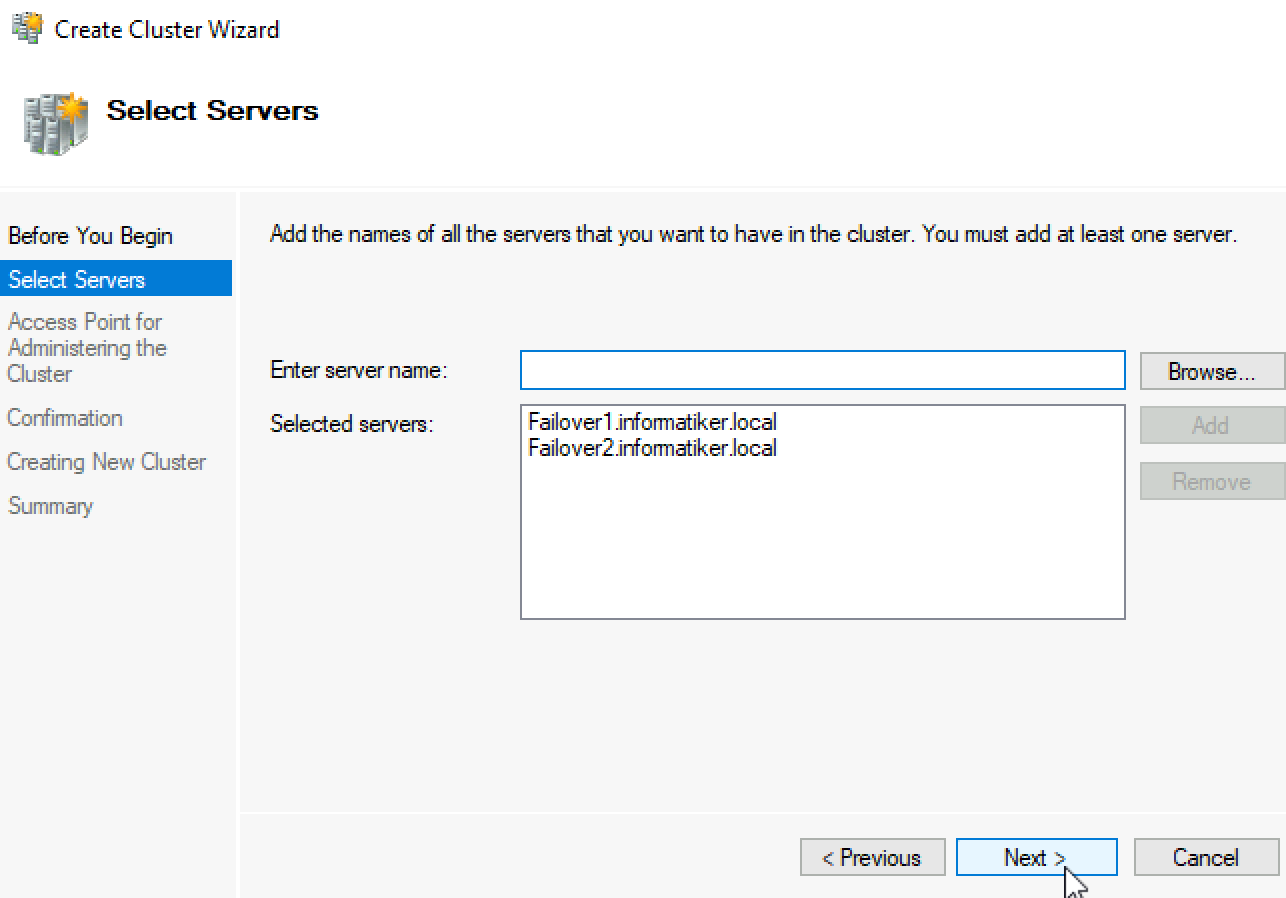1286x898 pixels.
Task: Click the Create Cluster Wizard title bar icon
Action: pyautogui.click(x=27, y=28)
